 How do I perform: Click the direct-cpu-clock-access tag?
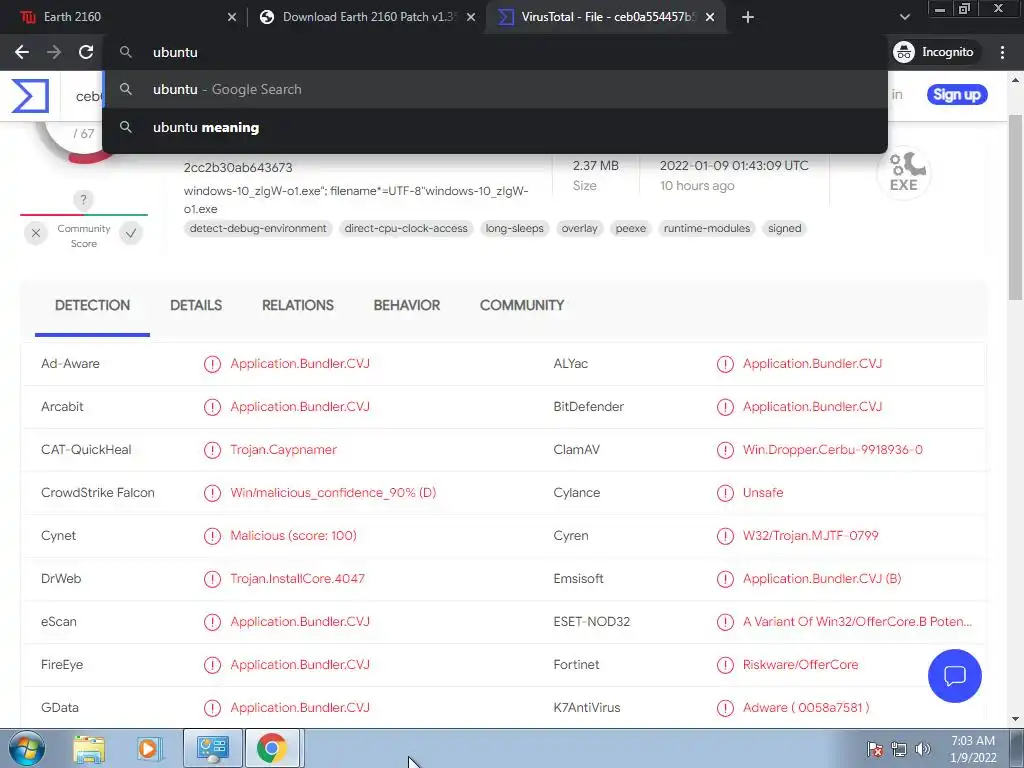pyautogui.click(x=406, y=229)
